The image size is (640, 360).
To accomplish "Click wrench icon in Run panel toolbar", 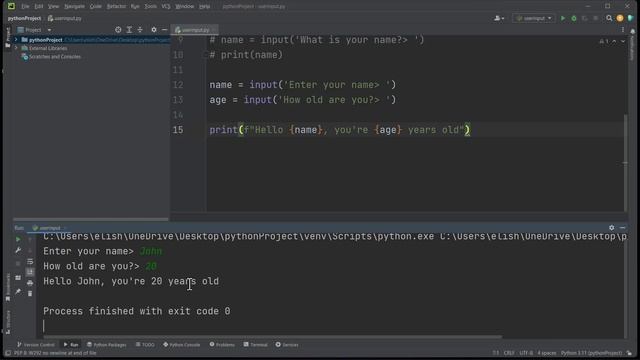I will 18,251.
